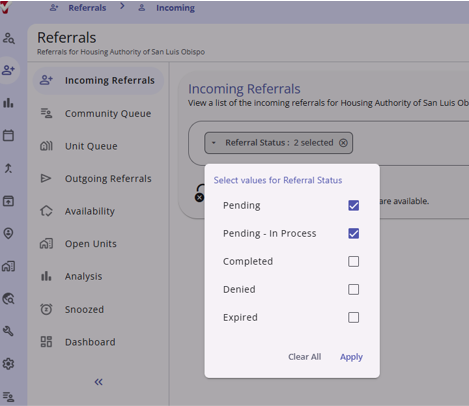469x406 pixels.
Task: Uncheck the Pending - In Process checkbox
Action: 354,233
